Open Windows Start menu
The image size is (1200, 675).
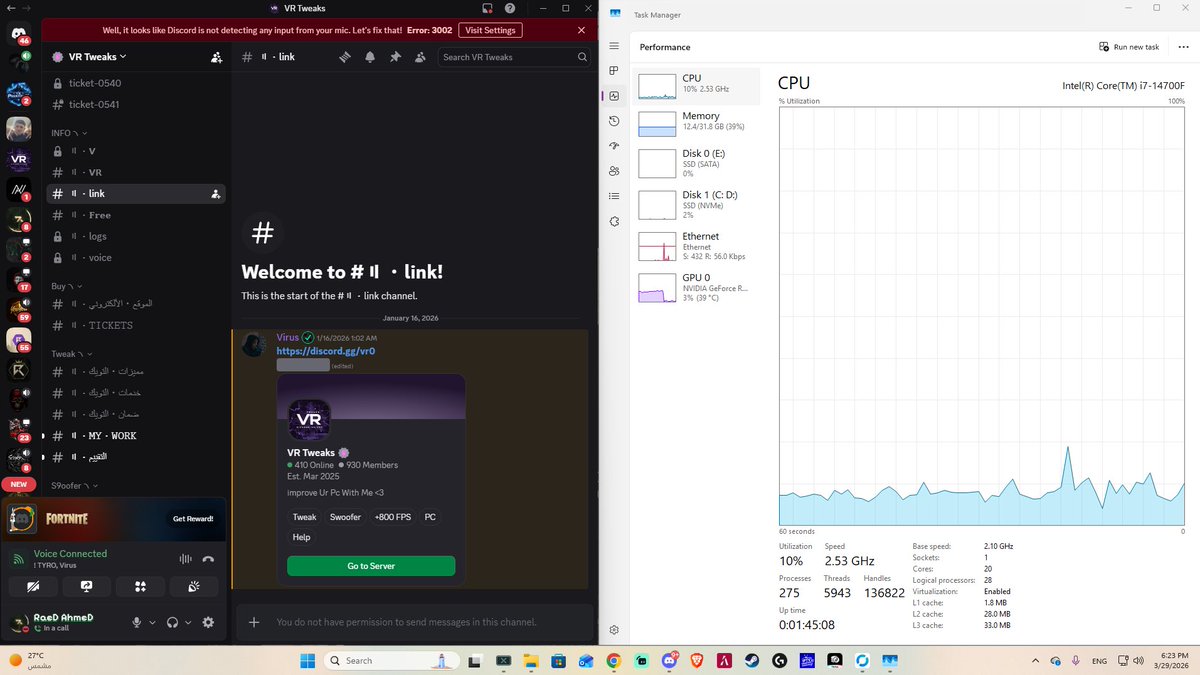coord(307,660)
